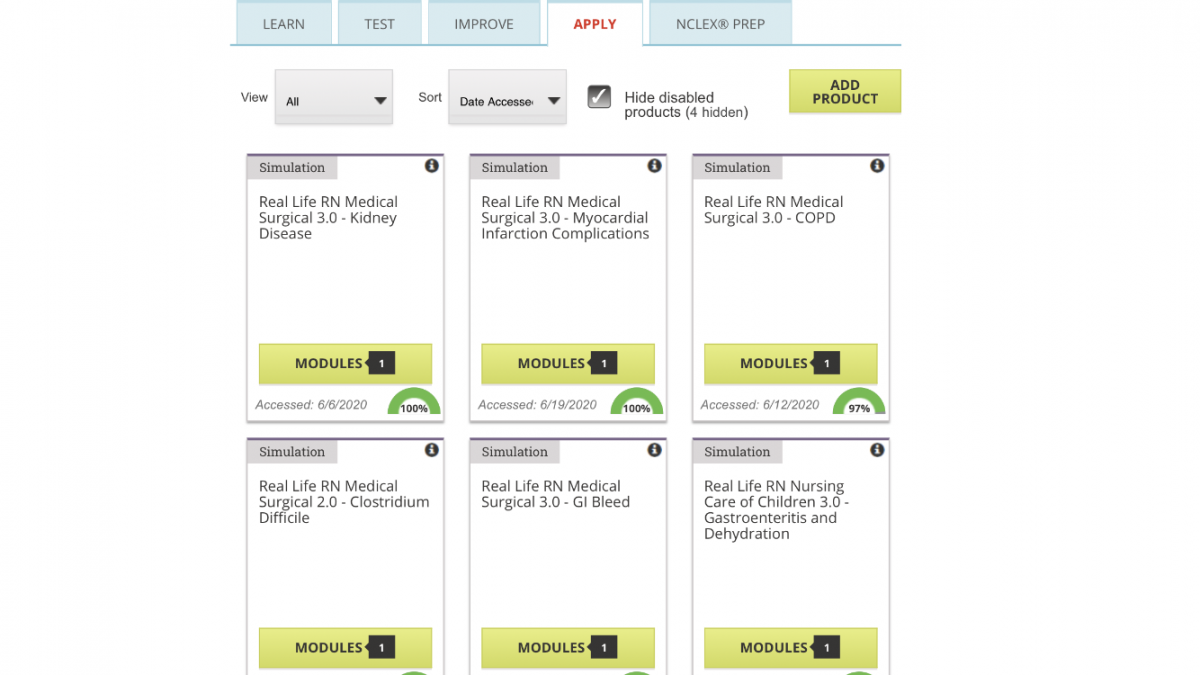This screenshot has width=1200, height=675.
Task: Open MODULES for COPD simulation
Action: point(790,364)
